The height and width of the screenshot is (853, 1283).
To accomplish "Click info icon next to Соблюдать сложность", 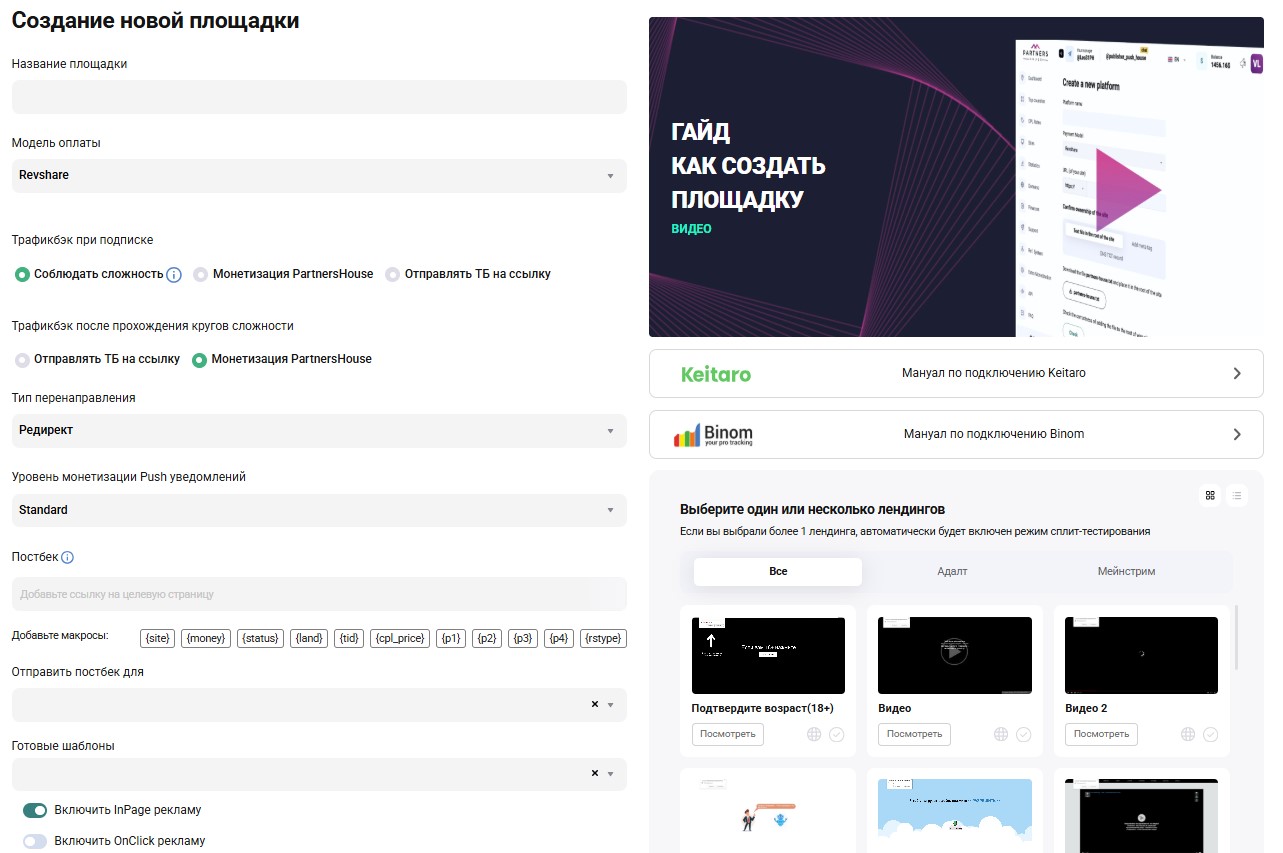I will pos(174,274).
